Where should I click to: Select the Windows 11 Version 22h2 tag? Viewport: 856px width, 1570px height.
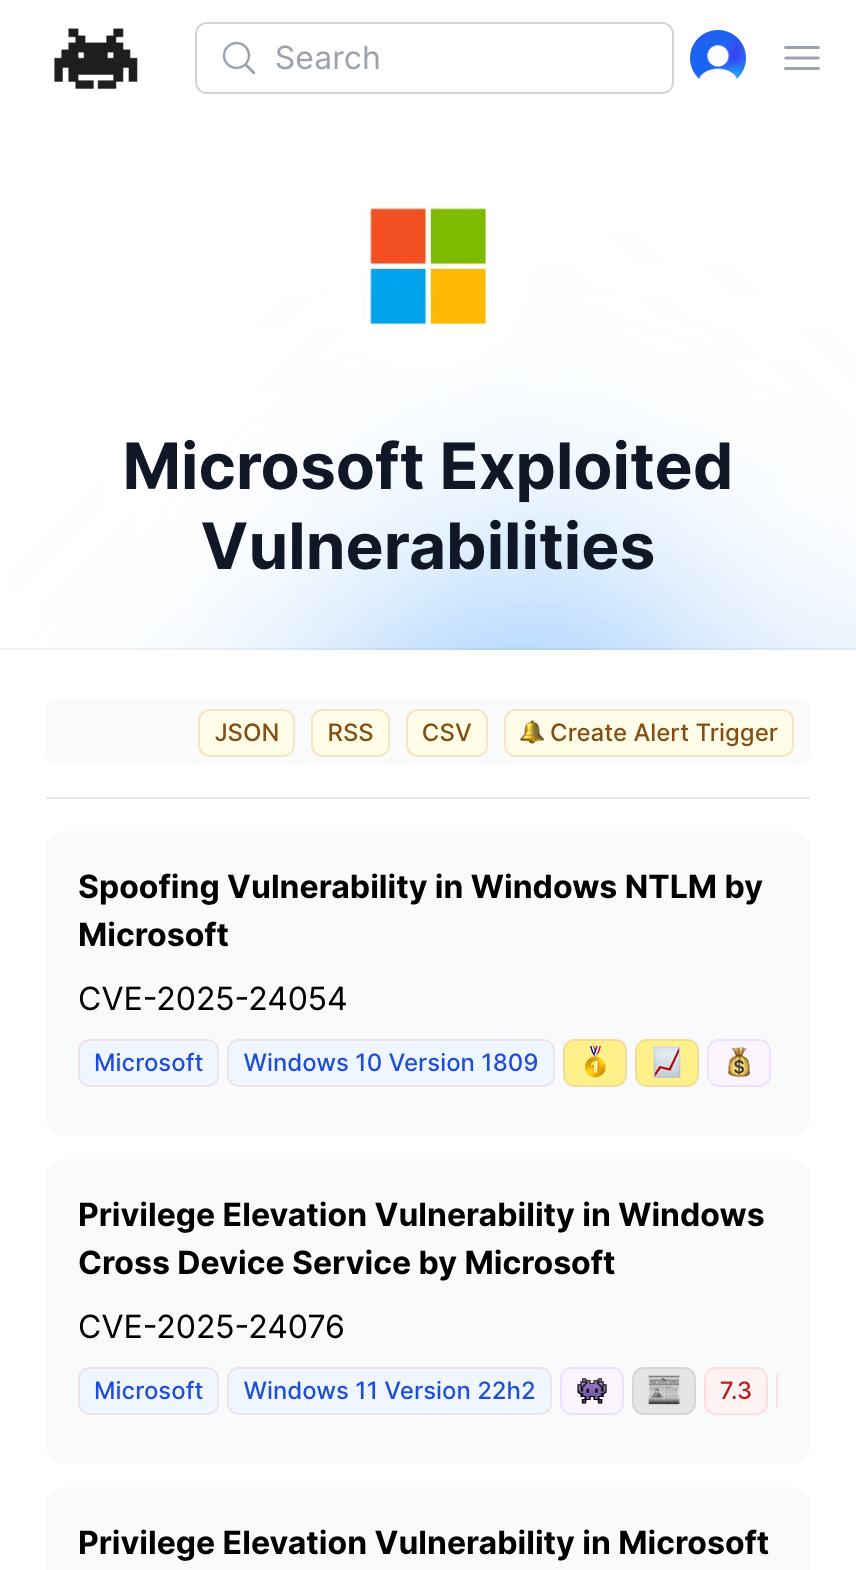(389, 1391)
